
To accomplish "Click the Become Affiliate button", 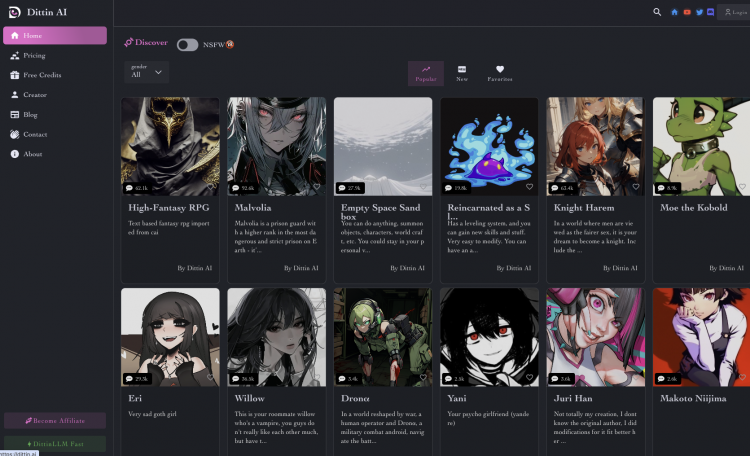I will pyautogui.click(x=55, y=421).
